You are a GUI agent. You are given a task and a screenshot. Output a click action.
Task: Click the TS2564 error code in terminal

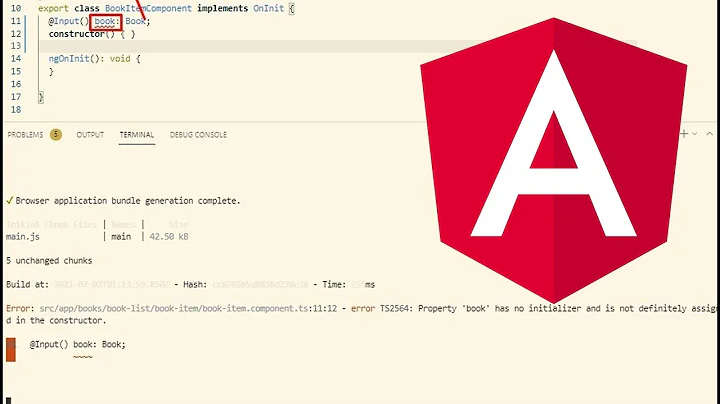coord(397,309)
